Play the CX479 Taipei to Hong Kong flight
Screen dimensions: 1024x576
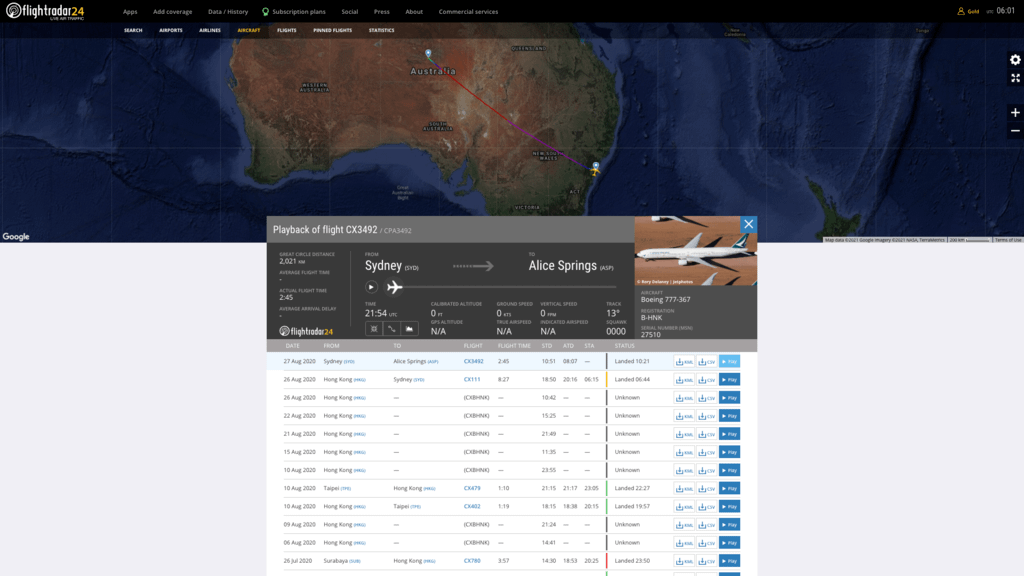coord(729,488)
